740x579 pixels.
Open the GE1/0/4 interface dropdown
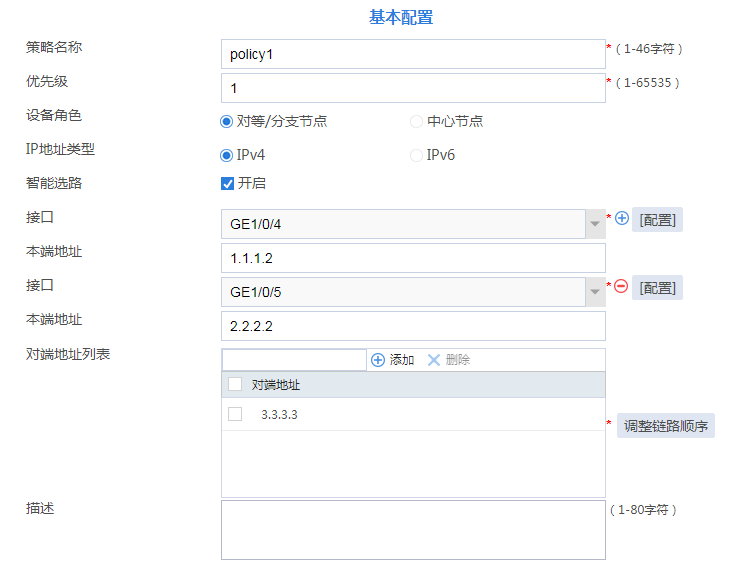(595, 224)
